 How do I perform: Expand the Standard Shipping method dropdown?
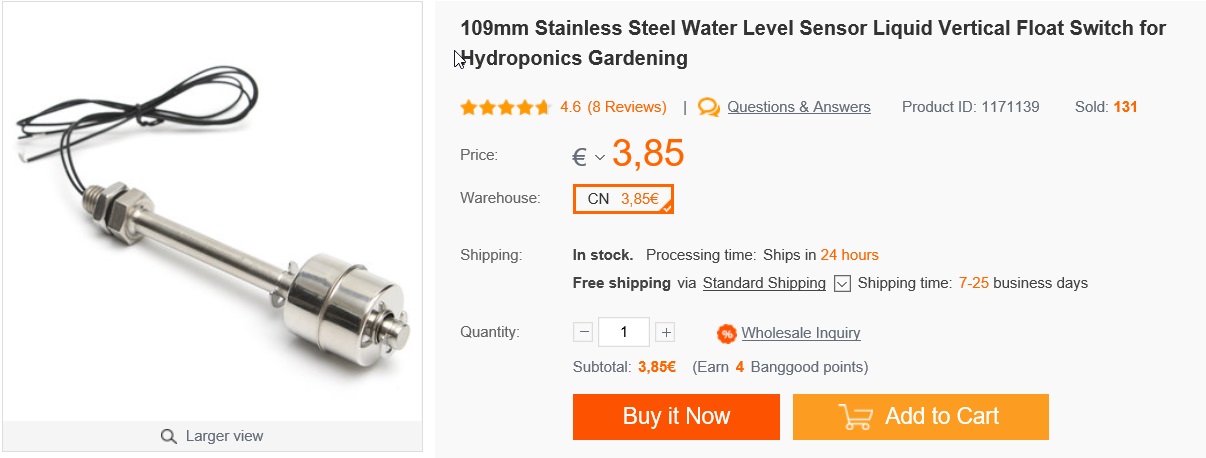[842, 283]
